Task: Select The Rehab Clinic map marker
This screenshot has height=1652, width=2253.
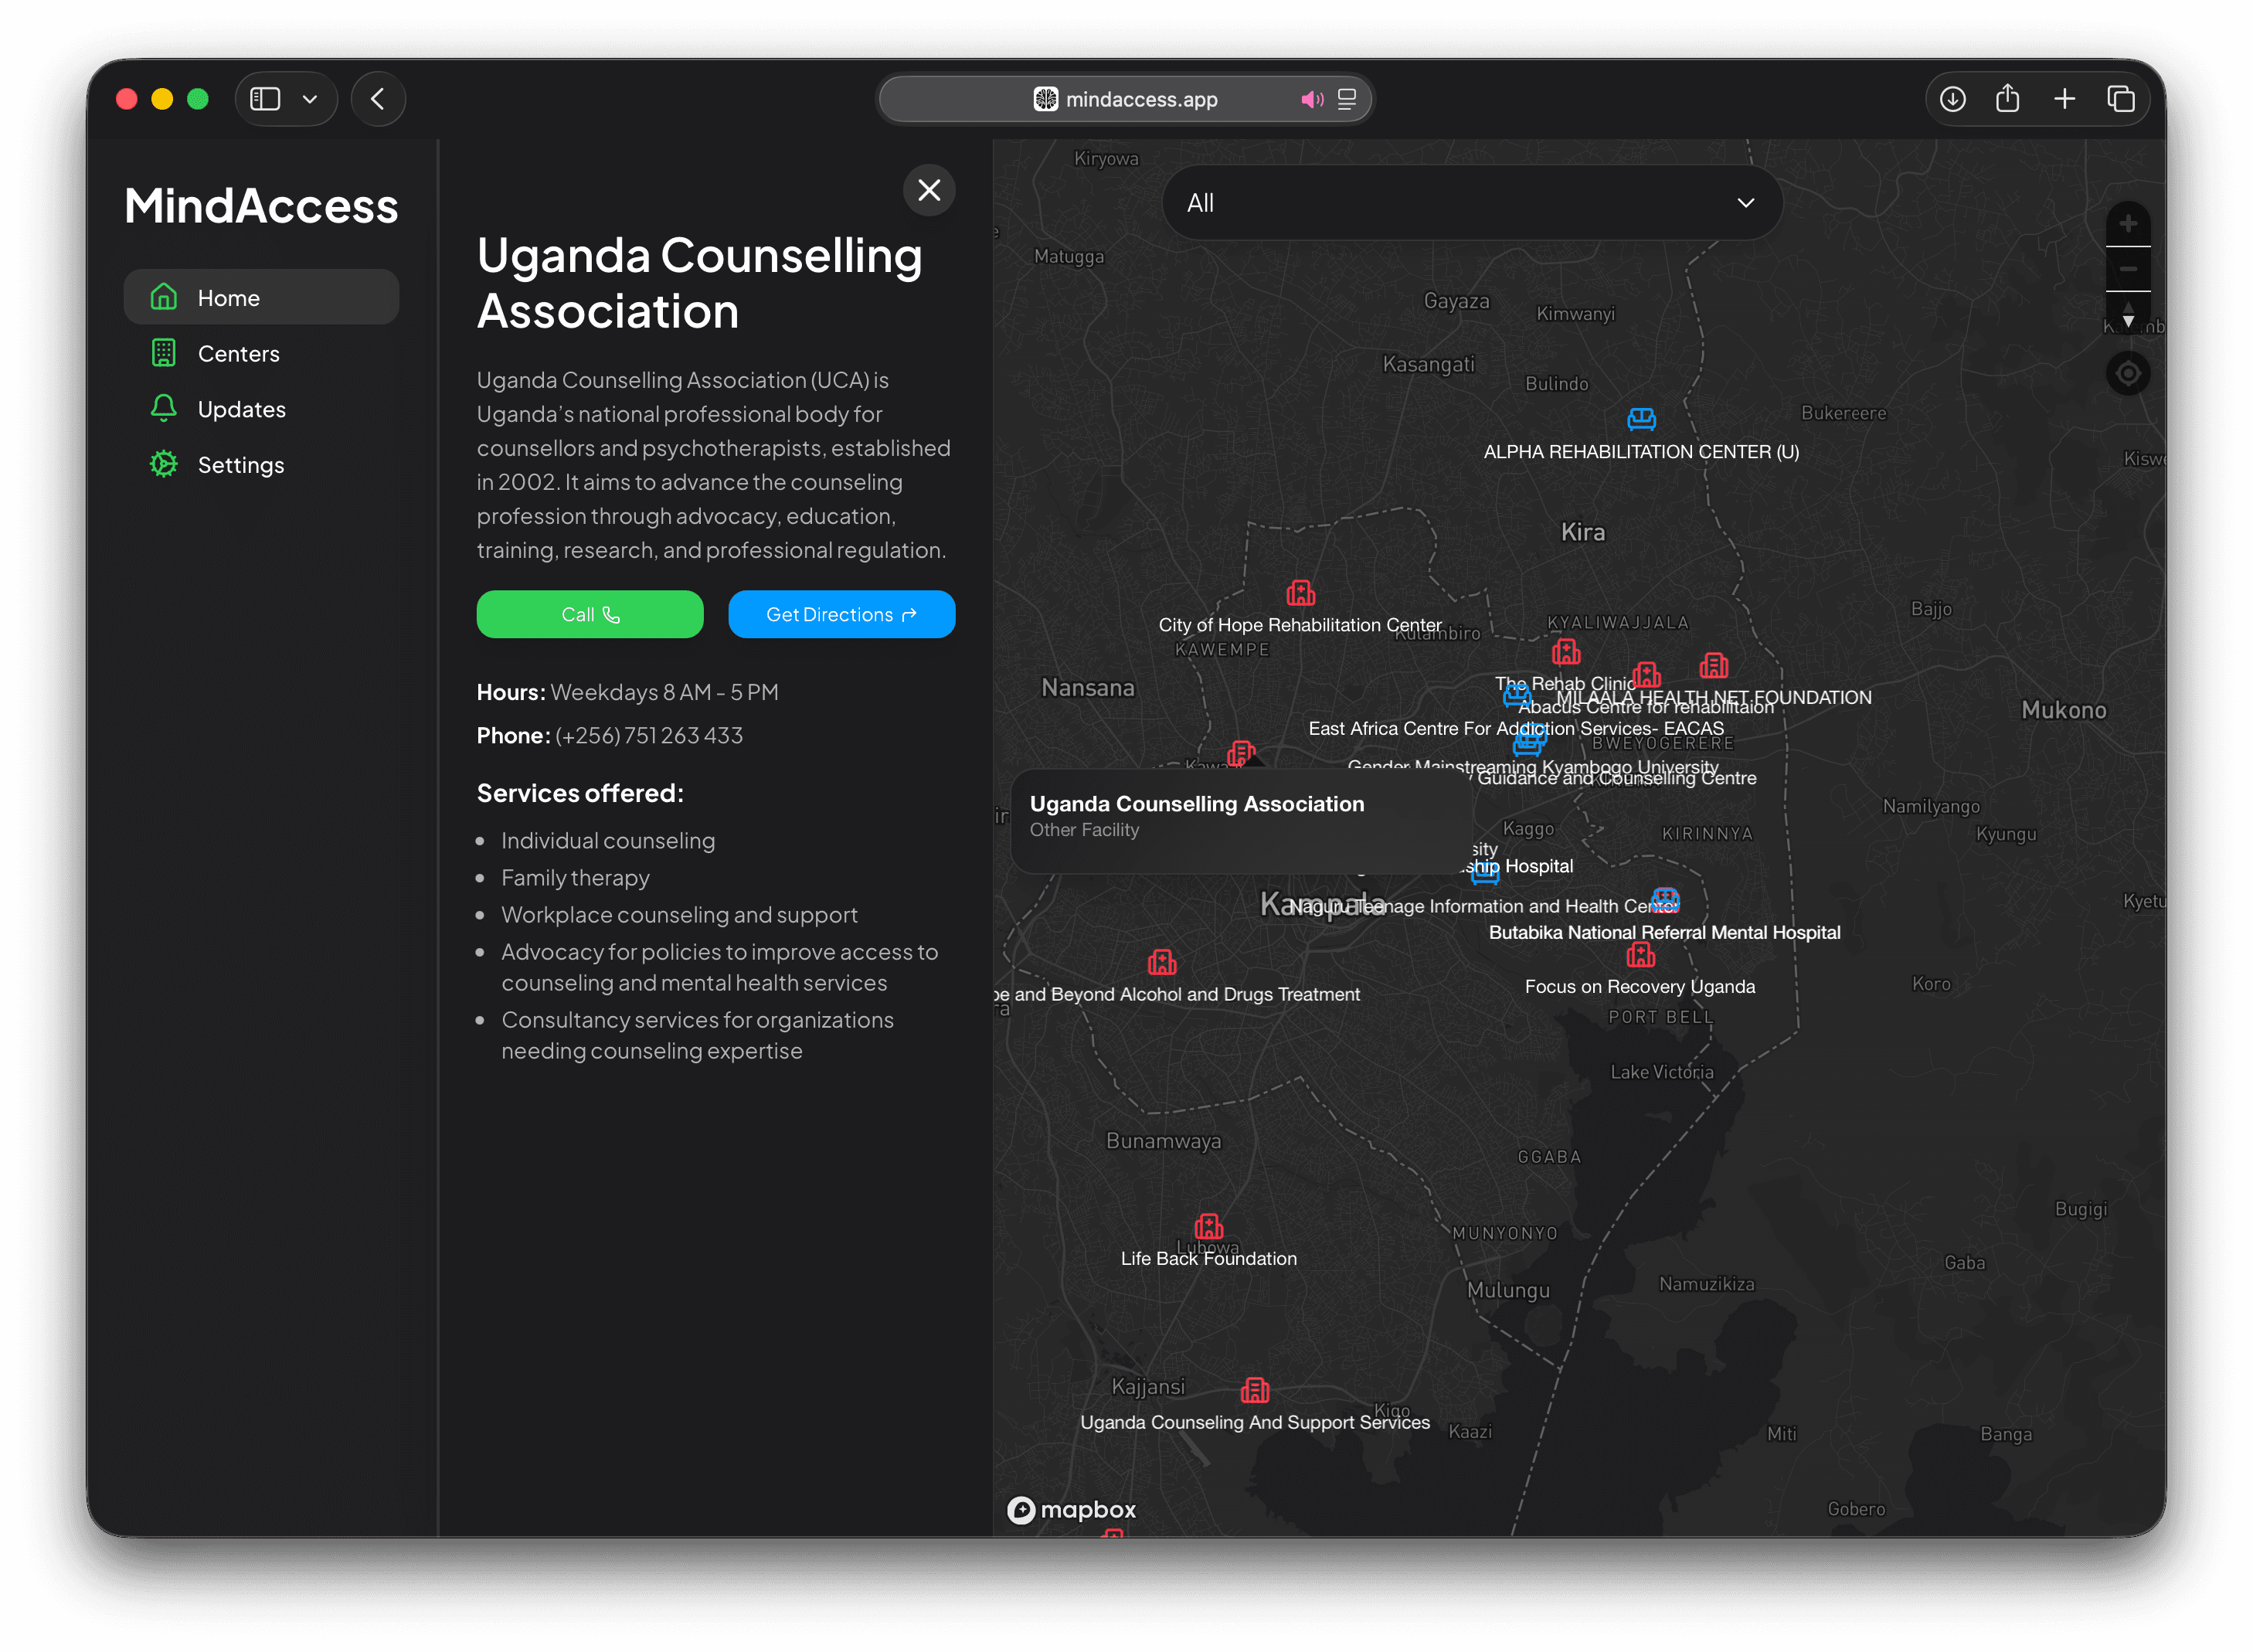Action: (x=1566, y=652)
